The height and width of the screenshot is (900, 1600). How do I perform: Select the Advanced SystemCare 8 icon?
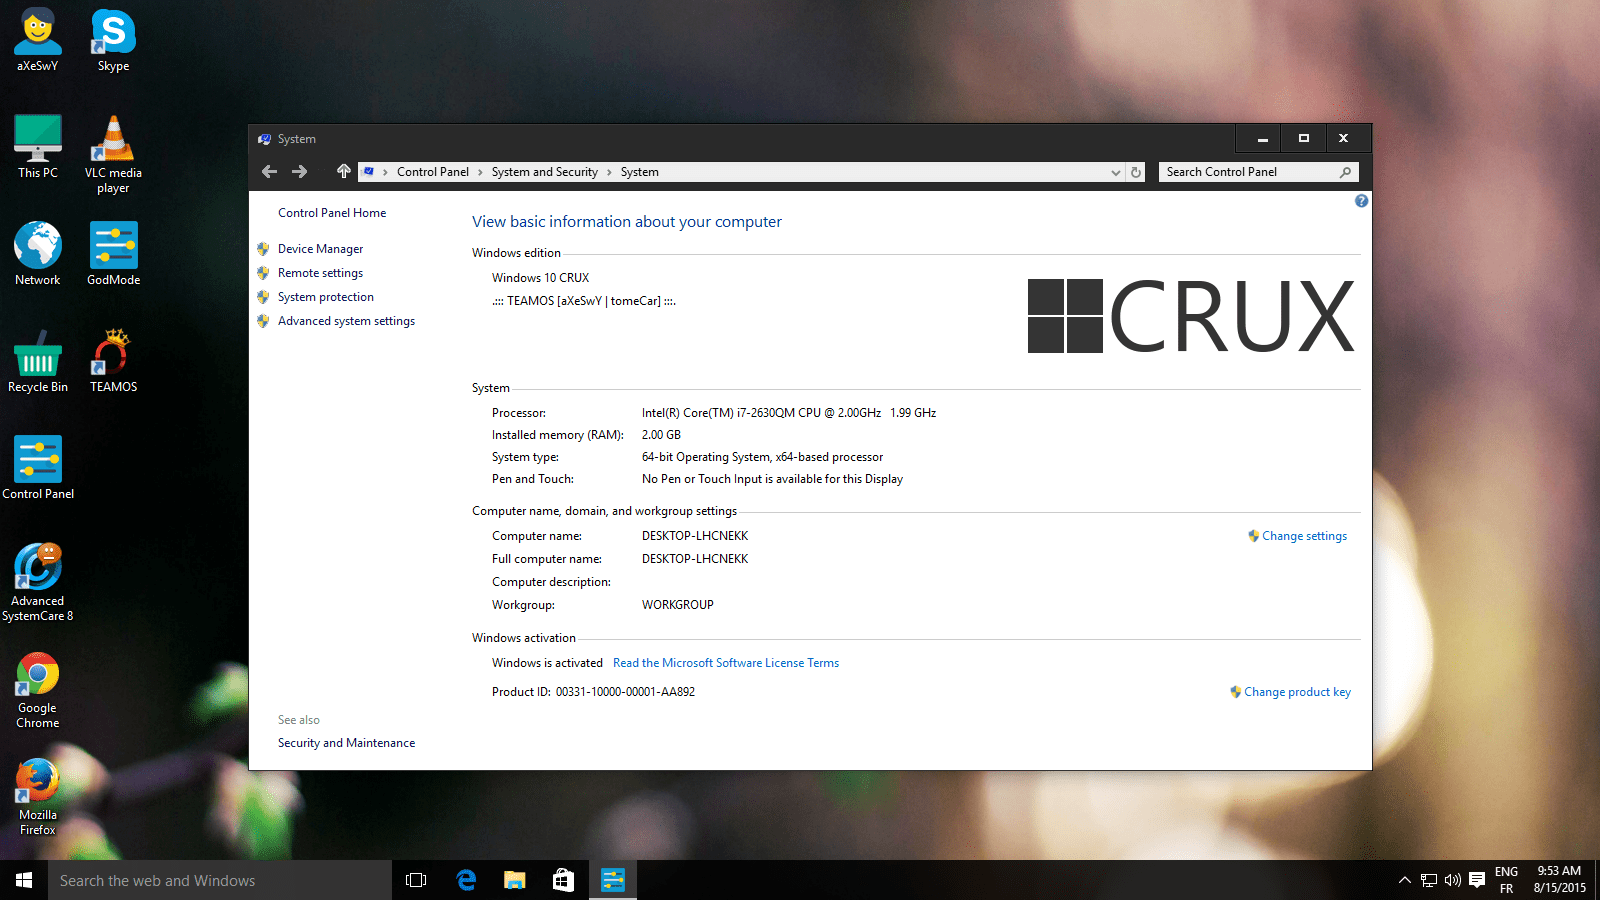[38, 582]
